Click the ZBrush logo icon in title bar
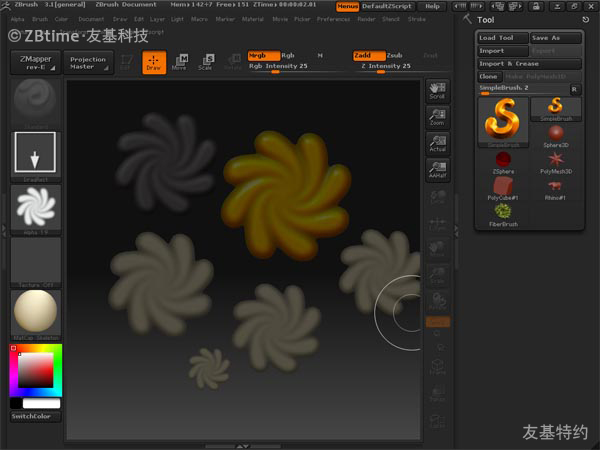 coord(6,5)
